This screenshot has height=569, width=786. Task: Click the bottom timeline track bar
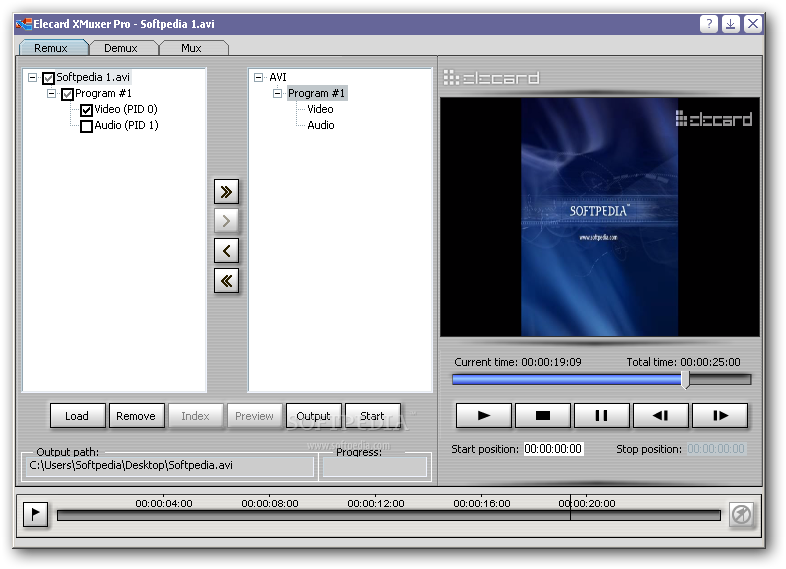[x=388, y=515]
